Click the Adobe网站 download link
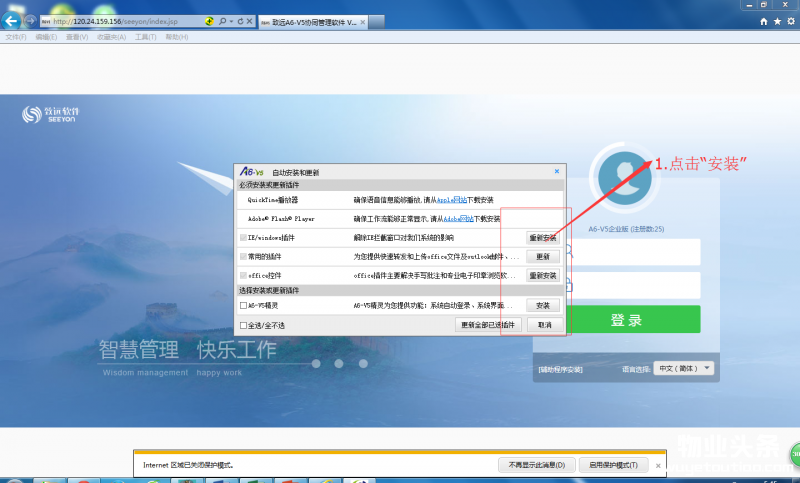The image size is (800, 483). pyautogui.click(x=458, y=219)
